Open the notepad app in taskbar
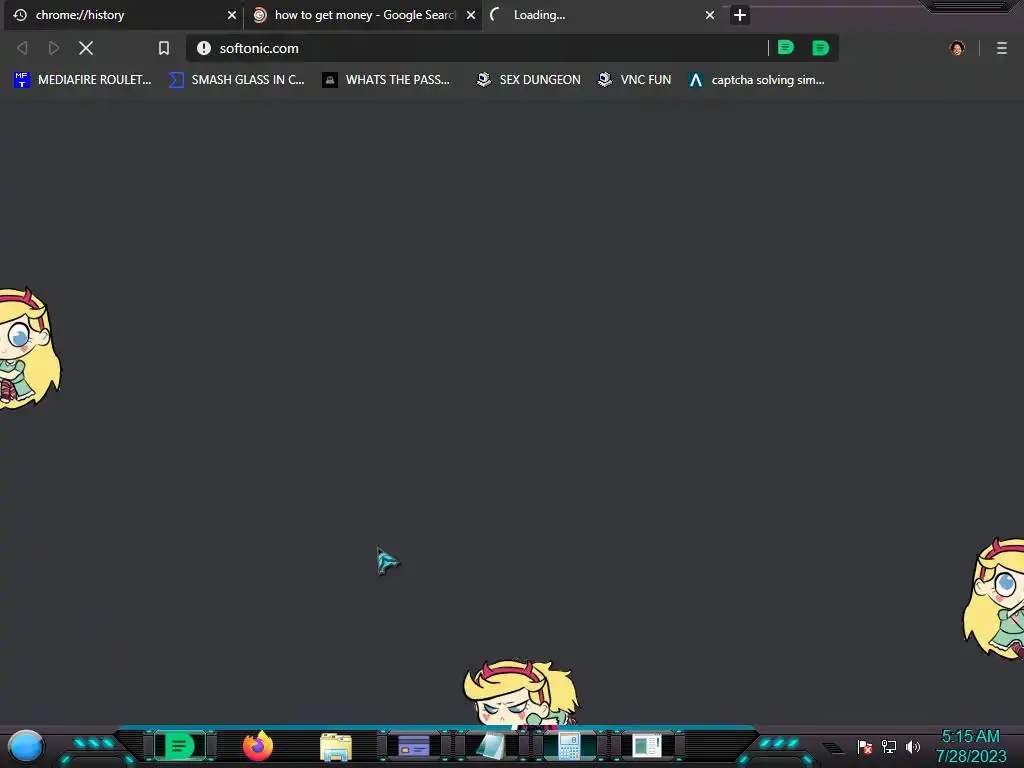 click(x=491, y=746)
